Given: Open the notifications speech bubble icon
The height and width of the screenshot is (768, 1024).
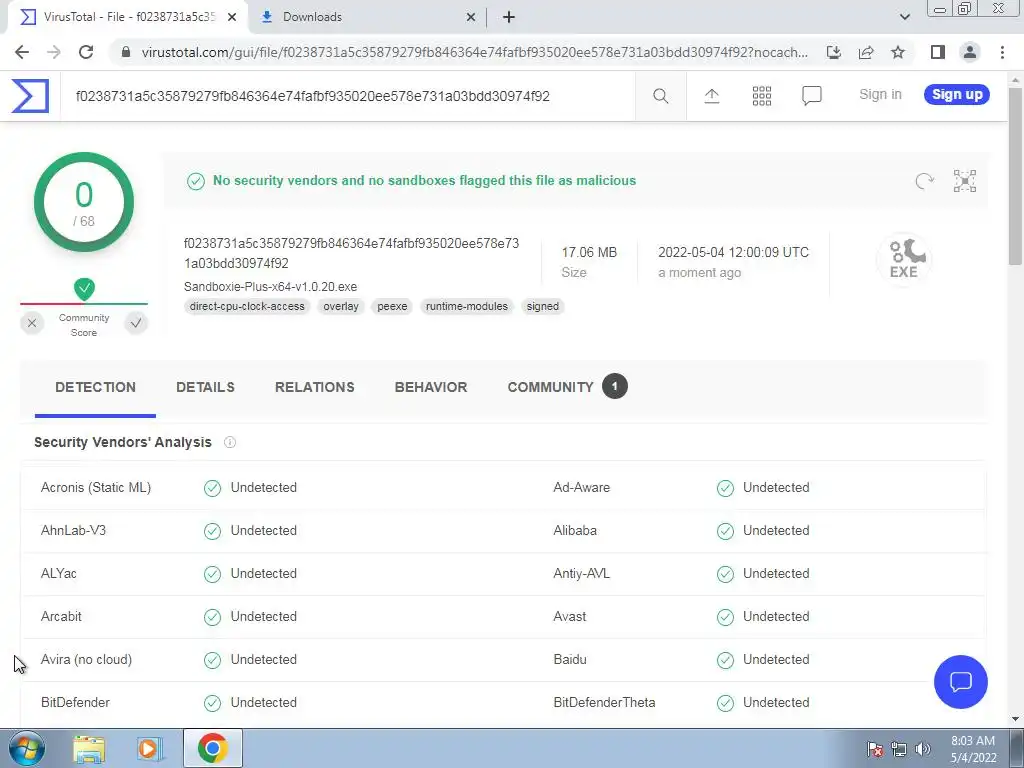Looking at the screenshot, I should tap(812, 96).
